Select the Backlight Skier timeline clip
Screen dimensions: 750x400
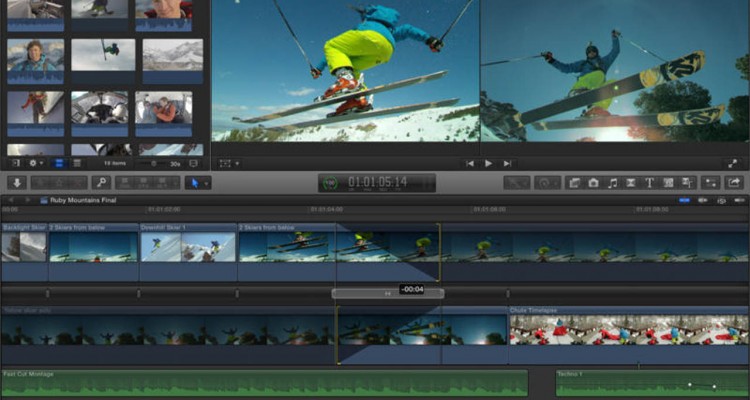24,252
